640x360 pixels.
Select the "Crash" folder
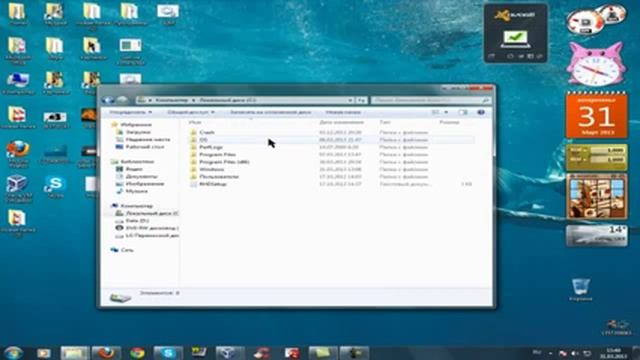point(207,132)
